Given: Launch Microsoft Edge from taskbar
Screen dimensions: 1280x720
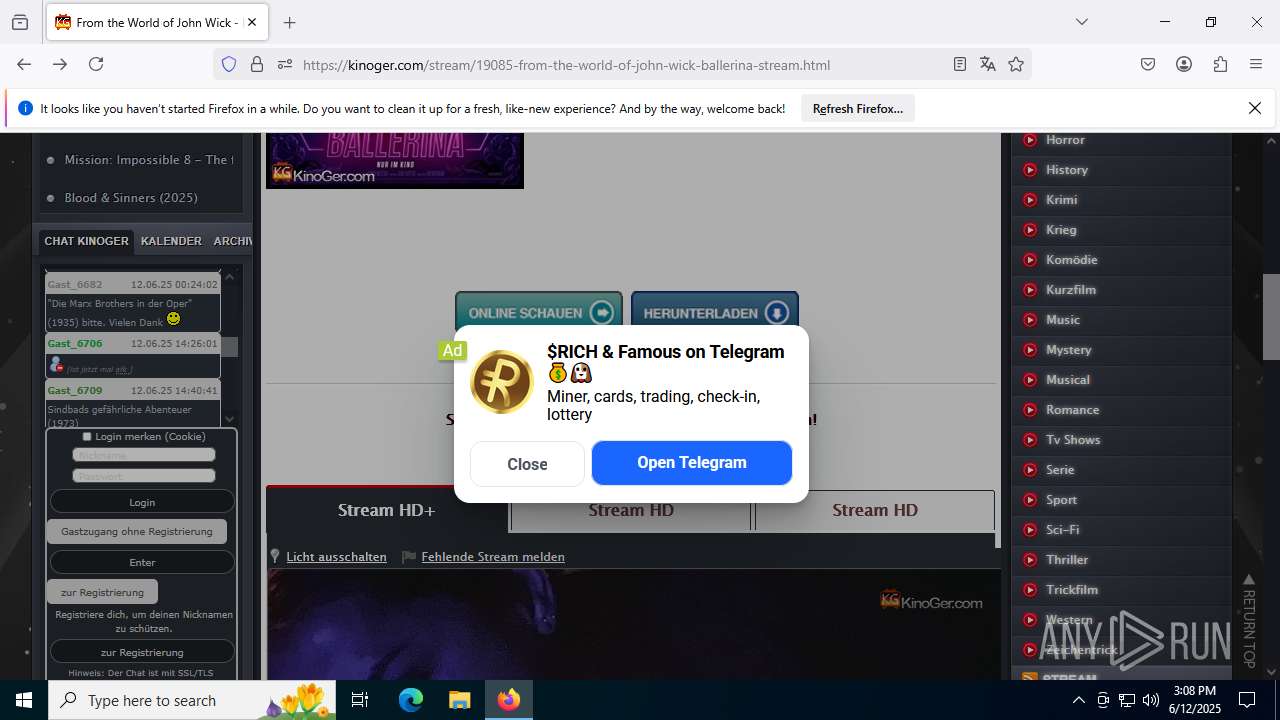Looking at the screenshot, I should 411,700.
